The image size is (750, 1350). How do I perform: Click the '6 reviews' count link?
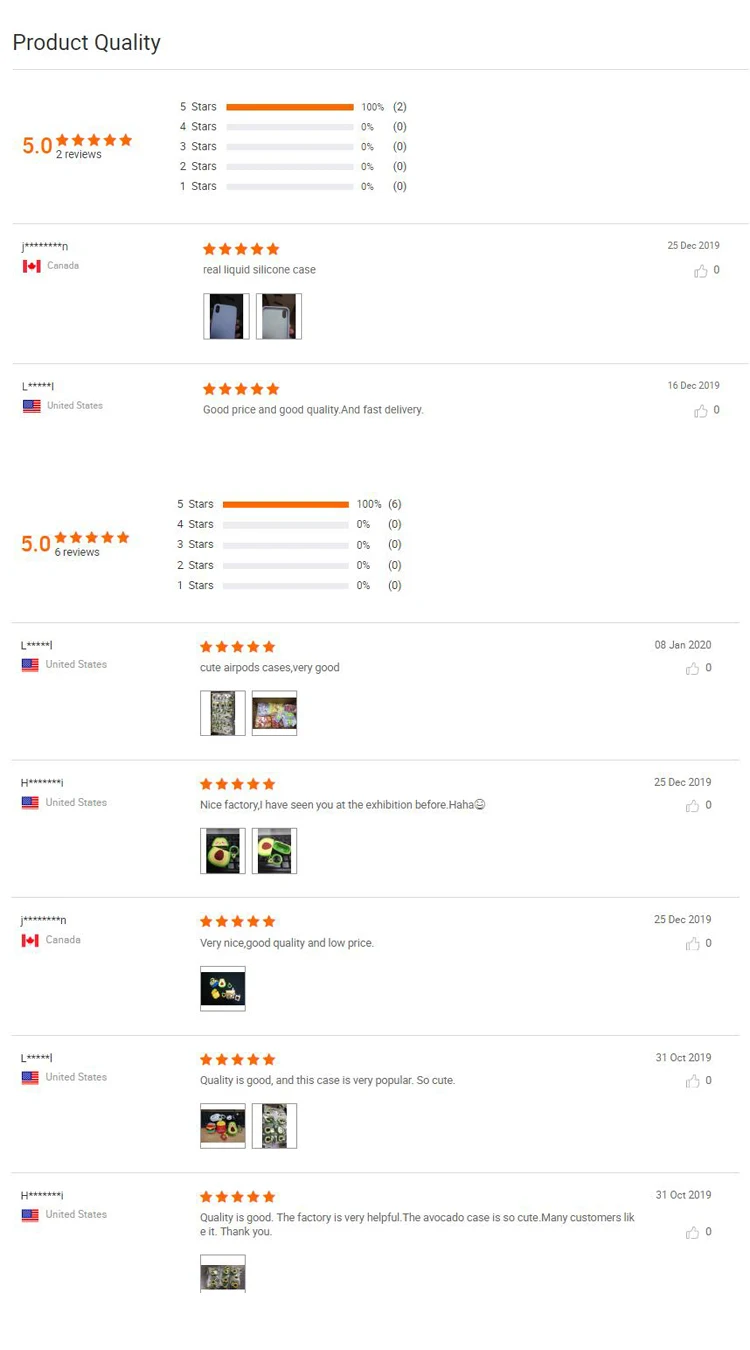[x=77, y=552]
